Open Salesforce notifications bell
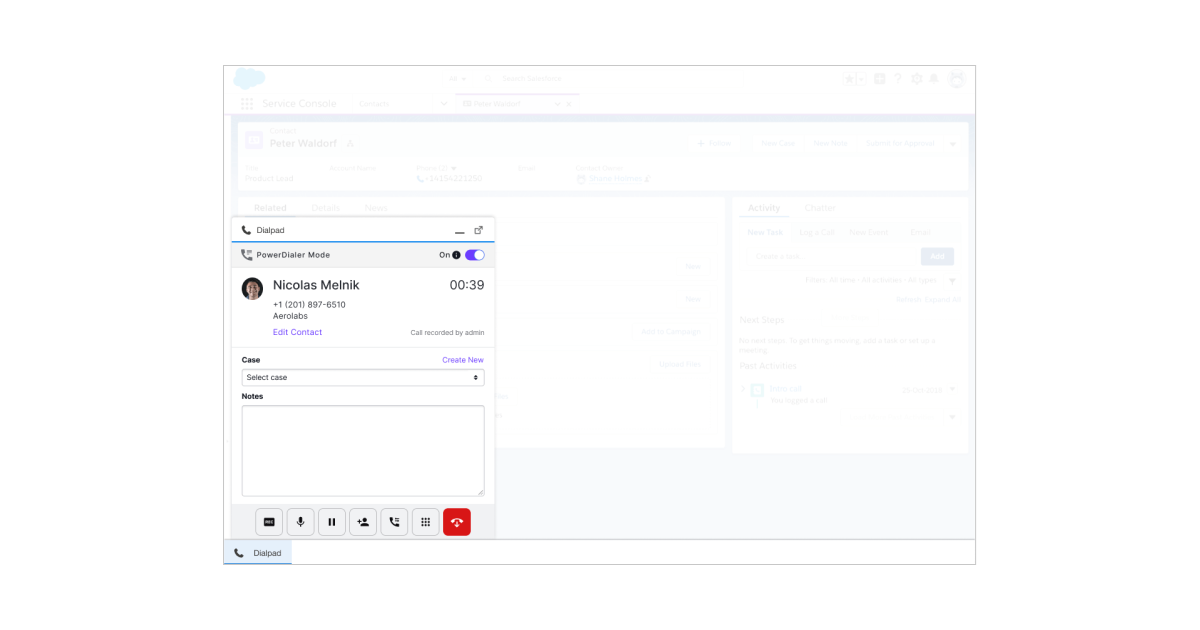 click(934, 79)
